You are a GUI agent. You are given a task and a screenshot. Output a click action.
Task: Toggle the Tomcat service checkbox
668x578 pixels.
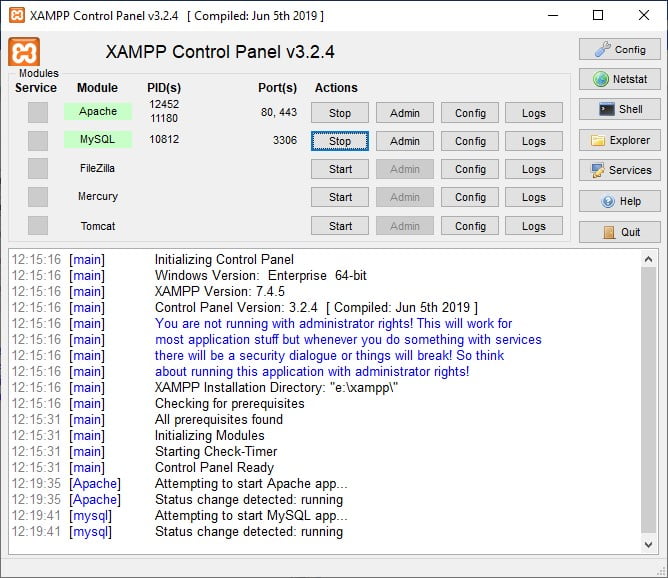pyautogui.click(x=38, y=225)
